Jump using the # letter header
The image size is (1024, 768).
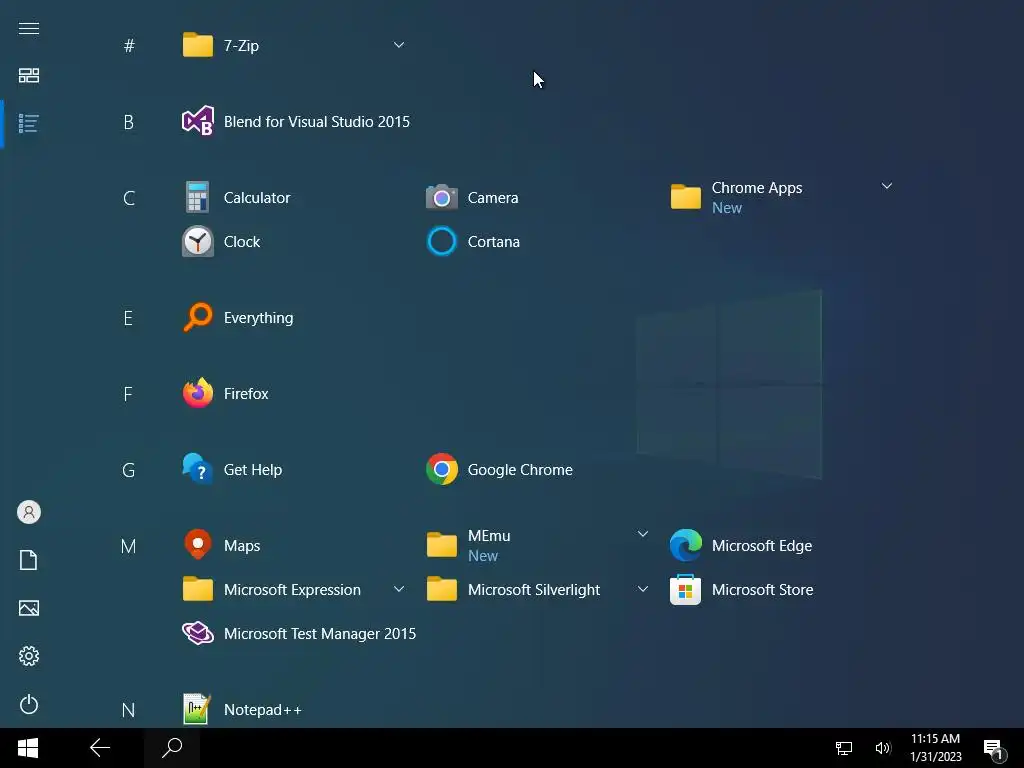pos(129,46)
